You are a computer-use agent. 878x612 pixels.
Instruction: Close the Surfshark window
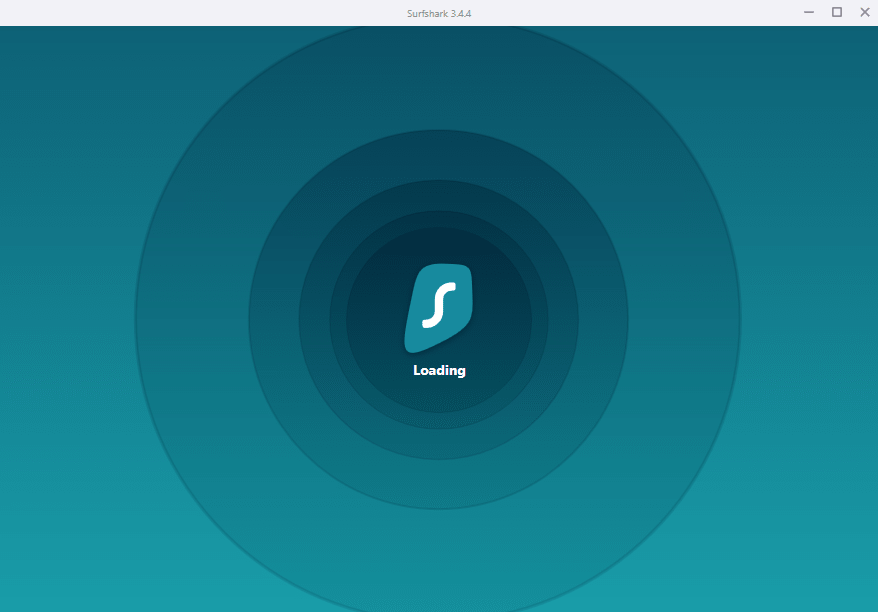865,12
